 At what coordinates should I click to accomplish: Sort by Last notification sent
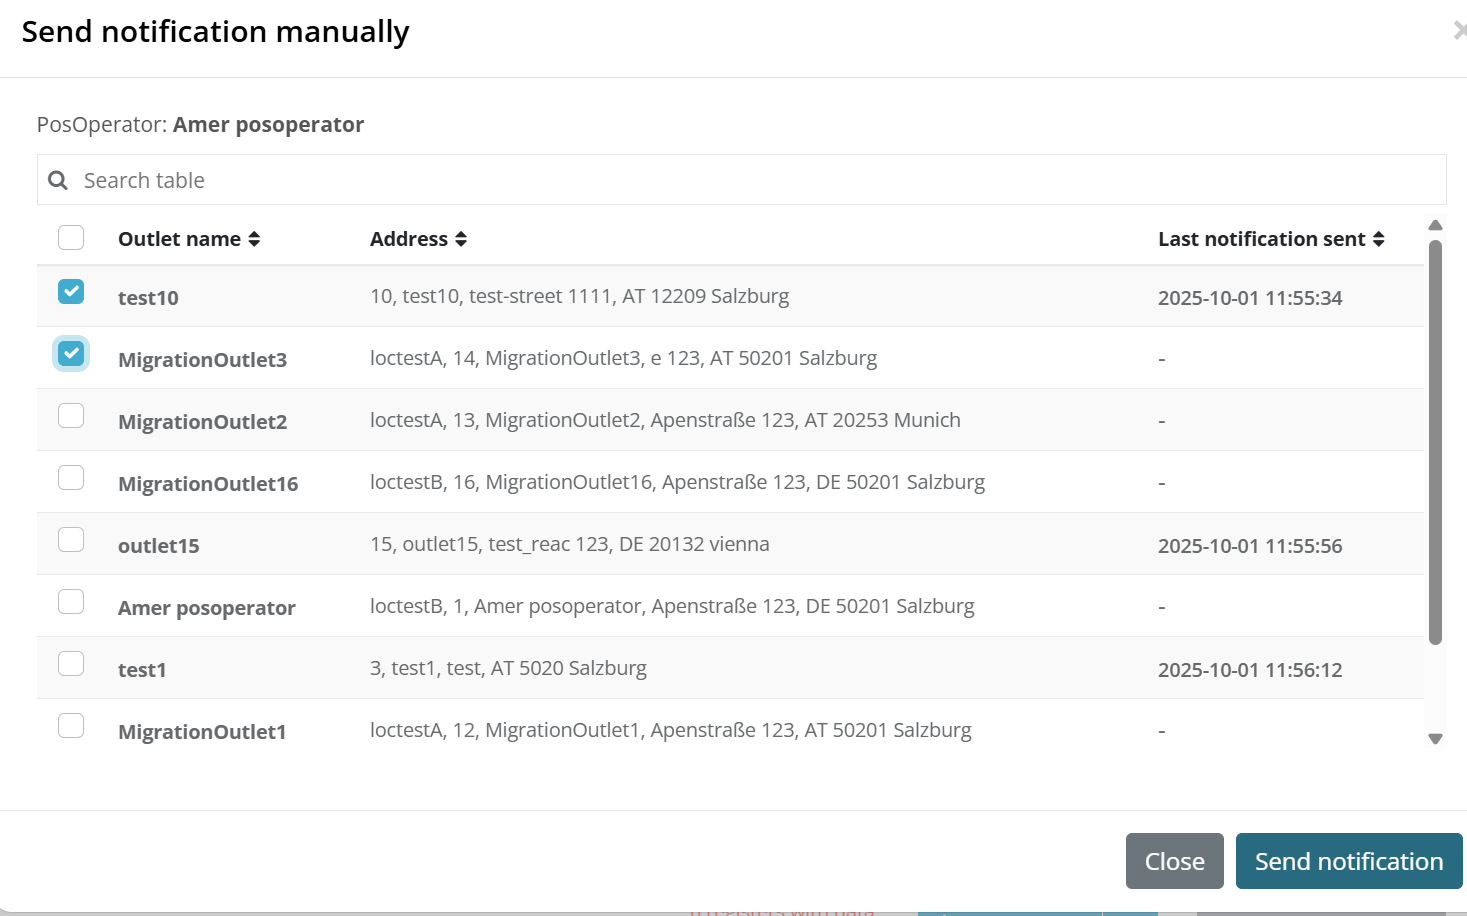1271,239
